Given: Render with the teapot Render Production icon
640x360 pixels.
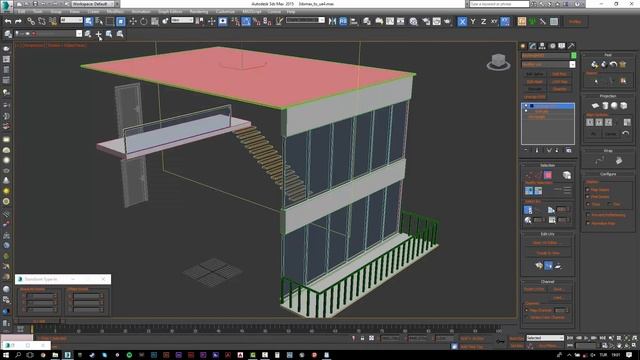Looking at the screenshot, I should click(x=447, y=21).
